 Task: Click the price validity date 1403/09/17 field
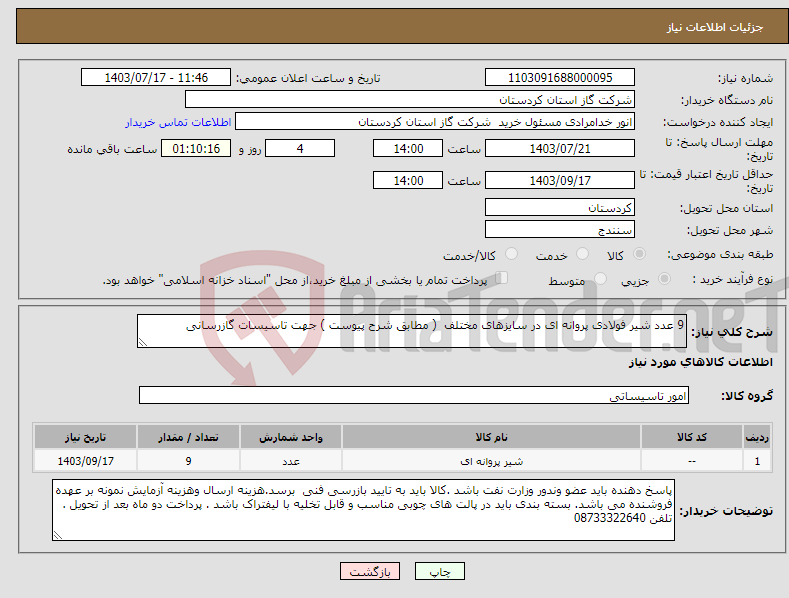click(560, 180)
